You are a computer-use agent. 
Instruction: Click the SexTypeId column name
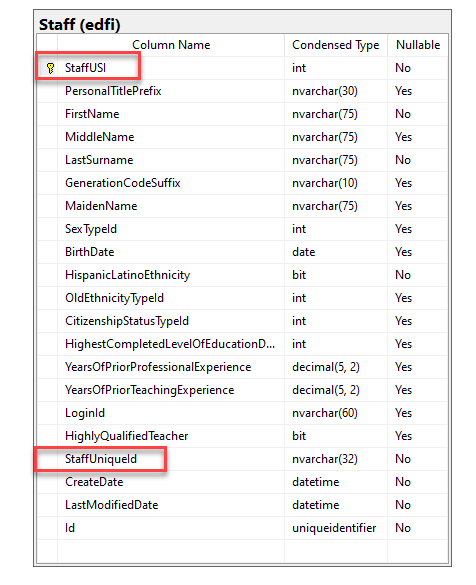(91, 229)
